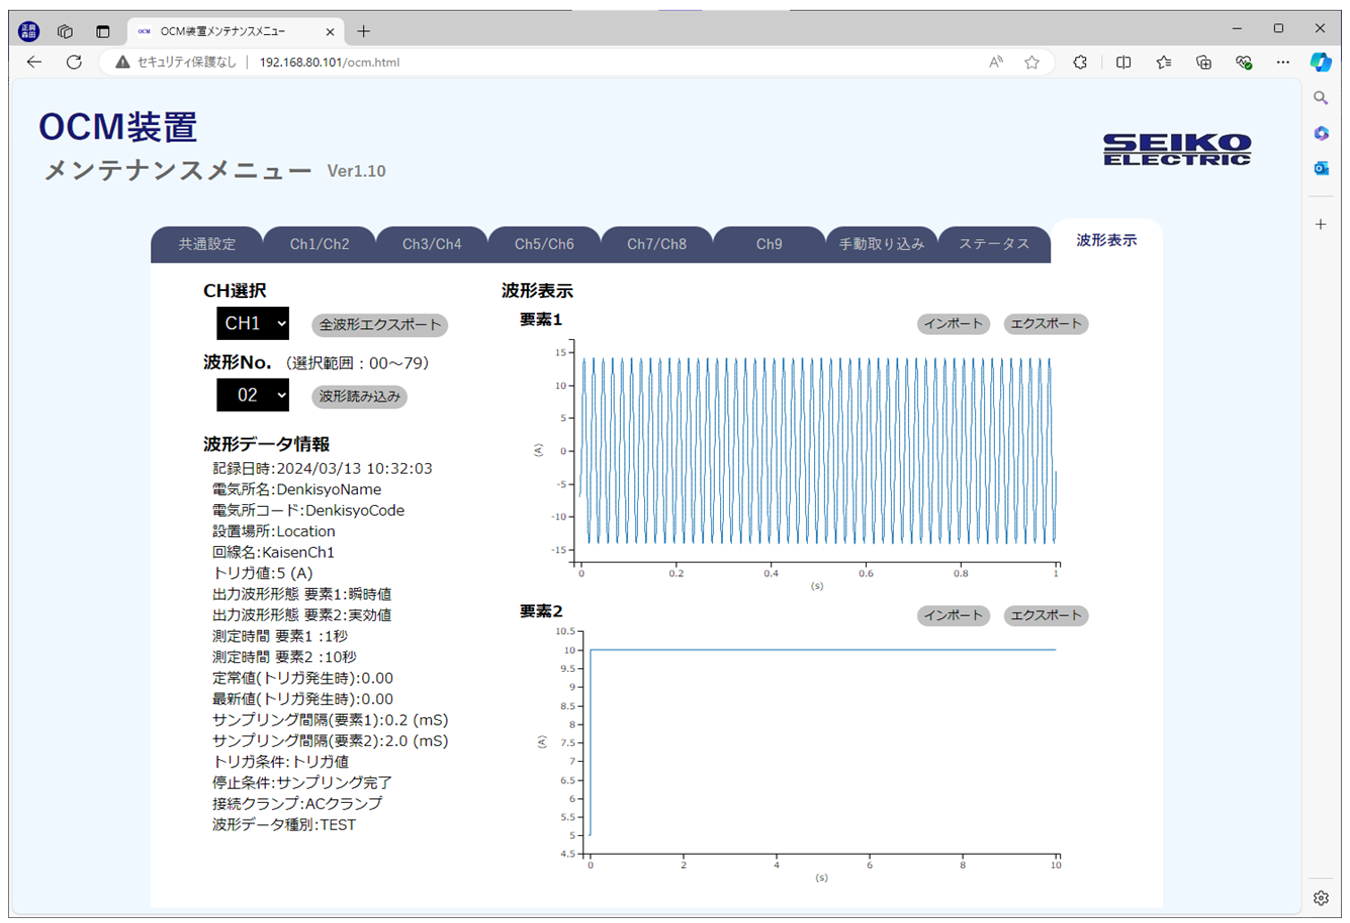Close the OCM装置メンテナンスメニュー tab
1350x923 pixels.
tap(330, 32)
